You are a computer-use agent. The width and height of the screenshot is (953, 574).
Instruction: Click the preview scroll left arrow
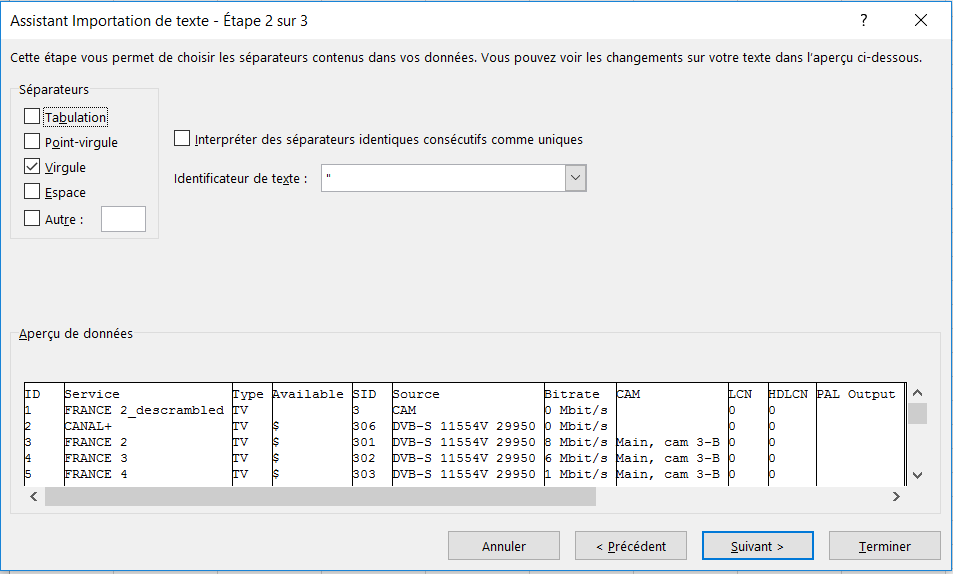pyautogui.click(x=34, y=497)
